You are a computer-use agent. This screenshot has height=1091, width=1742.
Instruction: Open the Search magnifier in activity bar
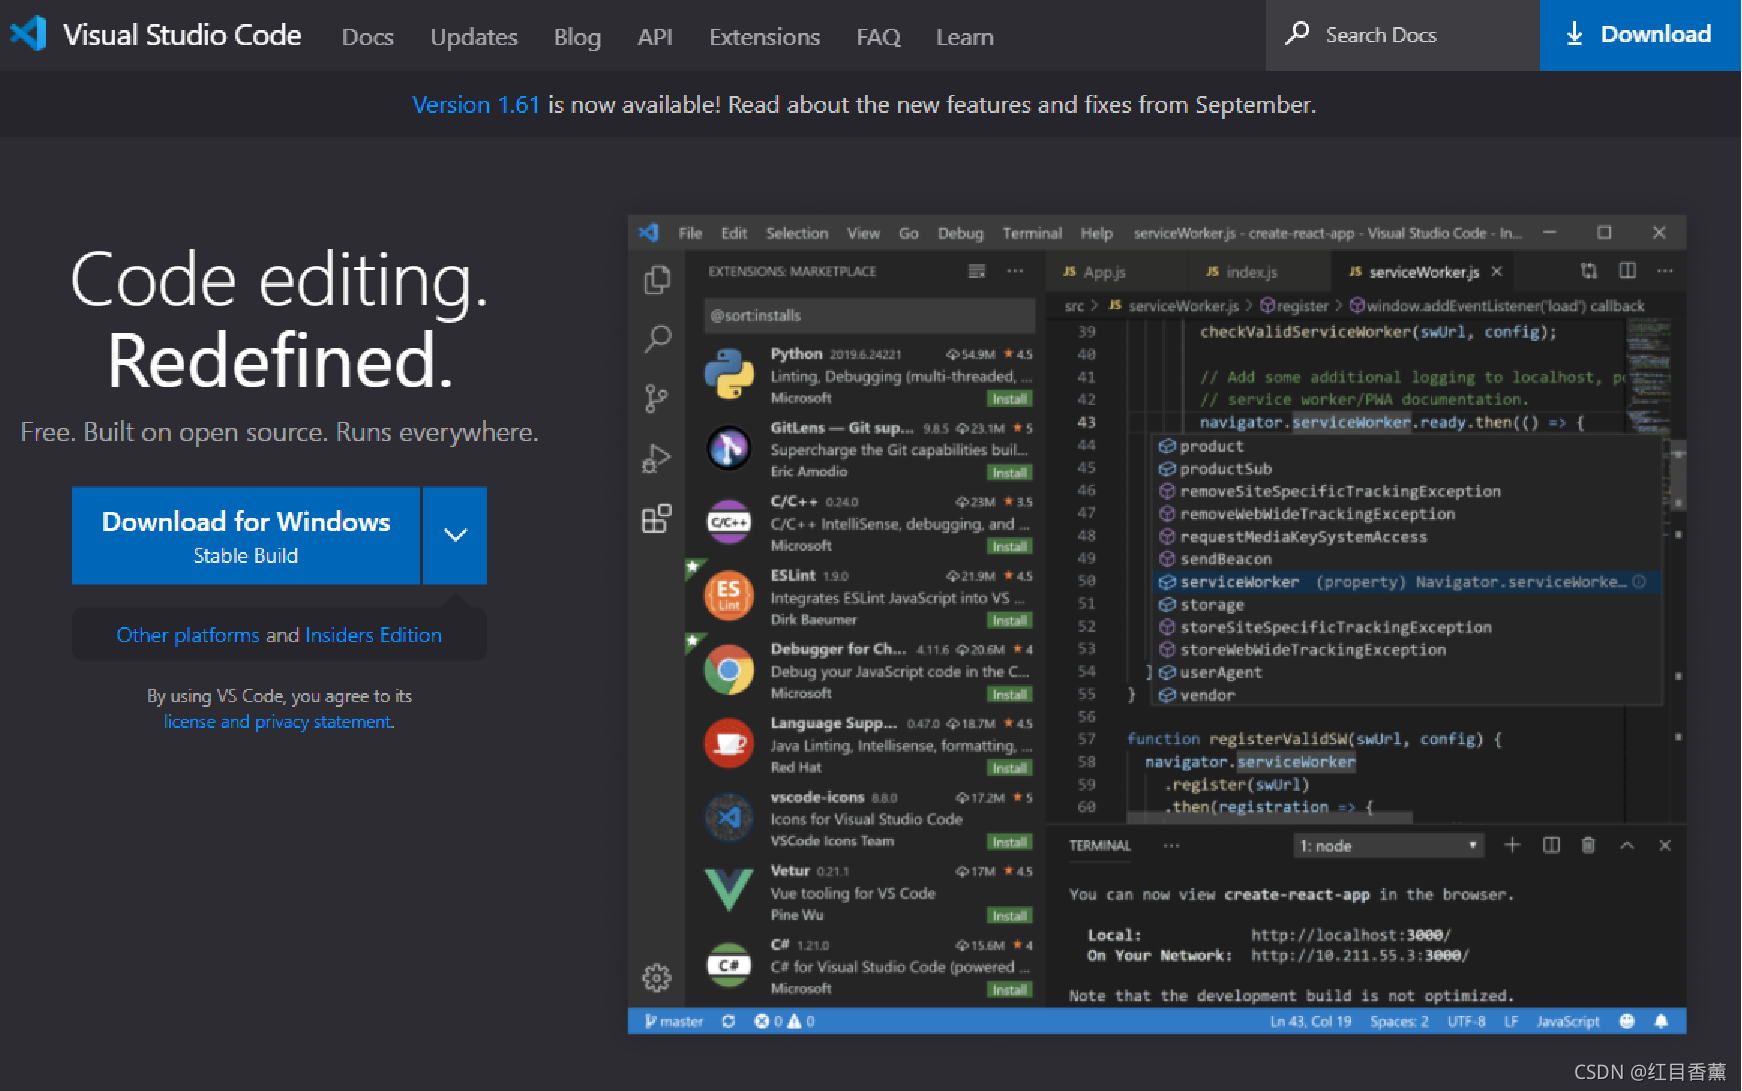[657, 339]
